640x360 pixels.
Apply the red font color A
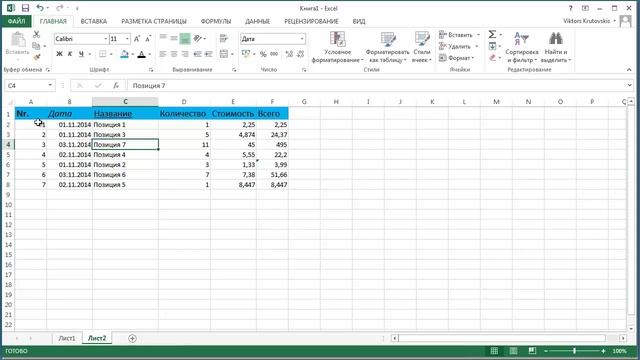[142, 54]
